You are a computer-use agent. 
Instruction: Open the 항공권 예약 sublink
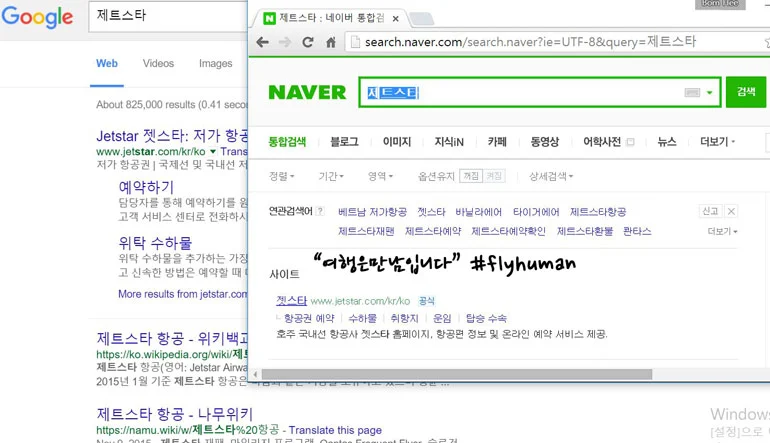[309, 318]
